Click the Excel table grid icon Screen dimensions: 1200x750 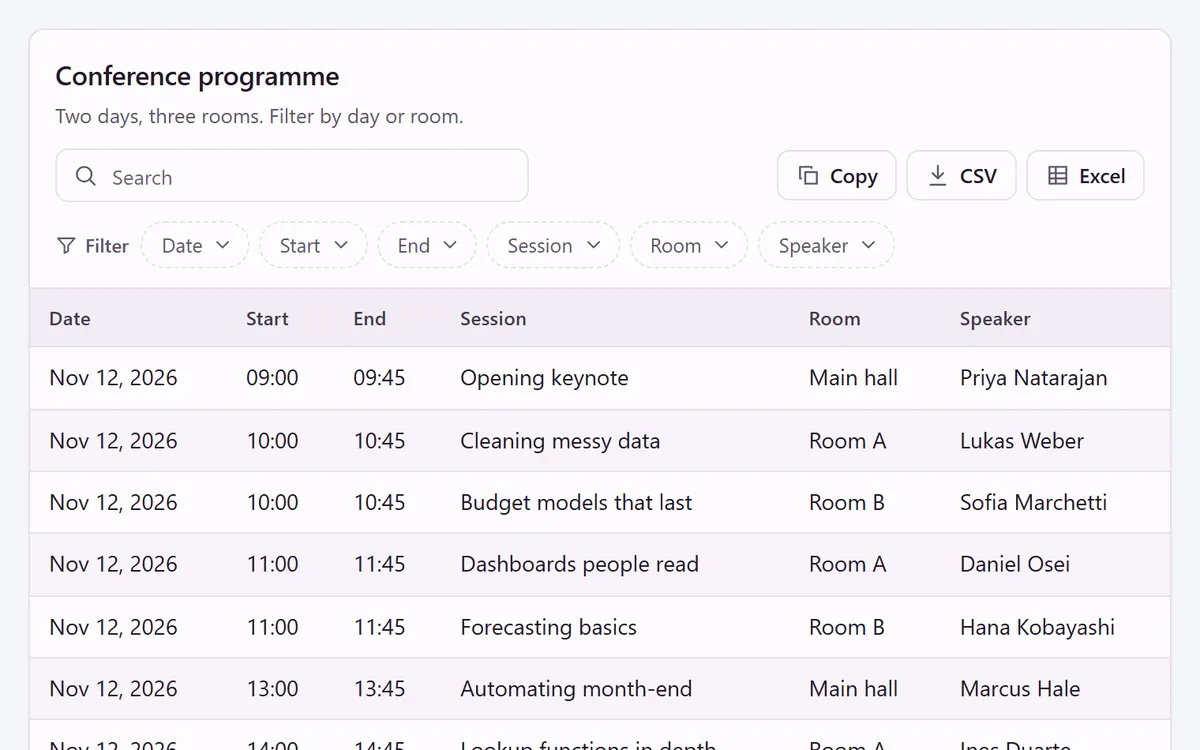tap(1057, 176)
